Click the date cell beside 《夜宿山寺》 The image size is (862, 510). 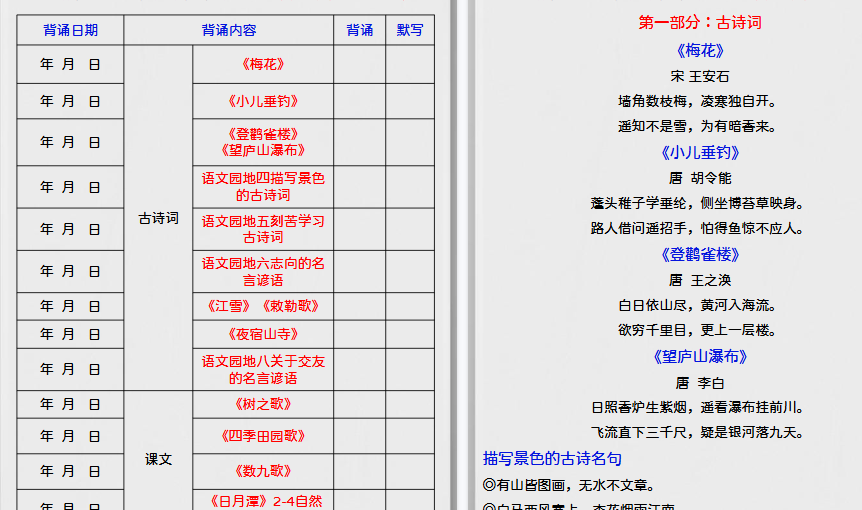coord(70,334)
